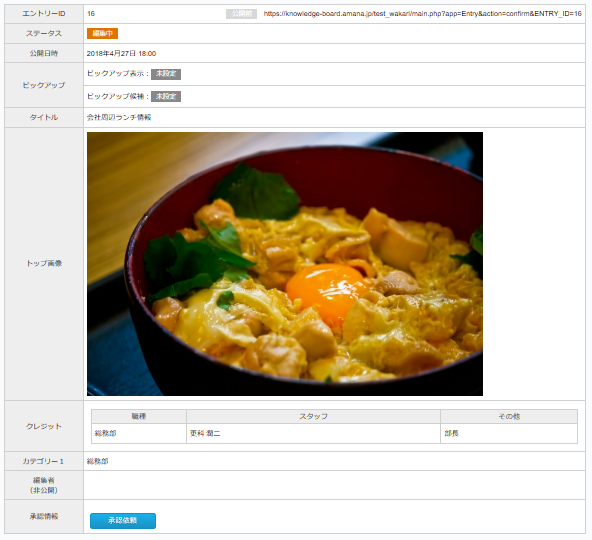Click the 職種 credit column header
This screenshot has height=540, width=592.
coord(139,416)
